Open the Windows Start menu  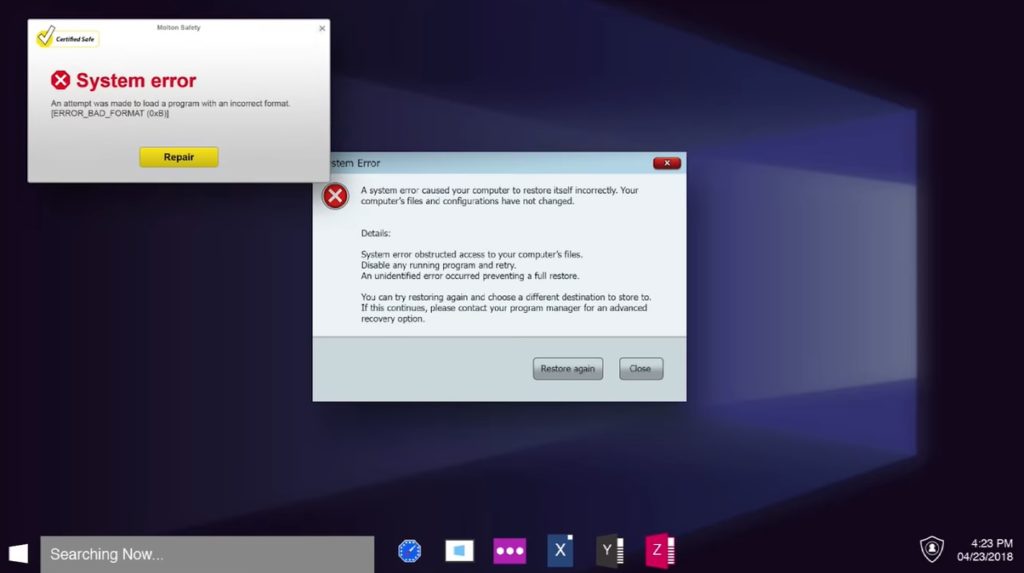pyautogui.click(x=18, y=553)
